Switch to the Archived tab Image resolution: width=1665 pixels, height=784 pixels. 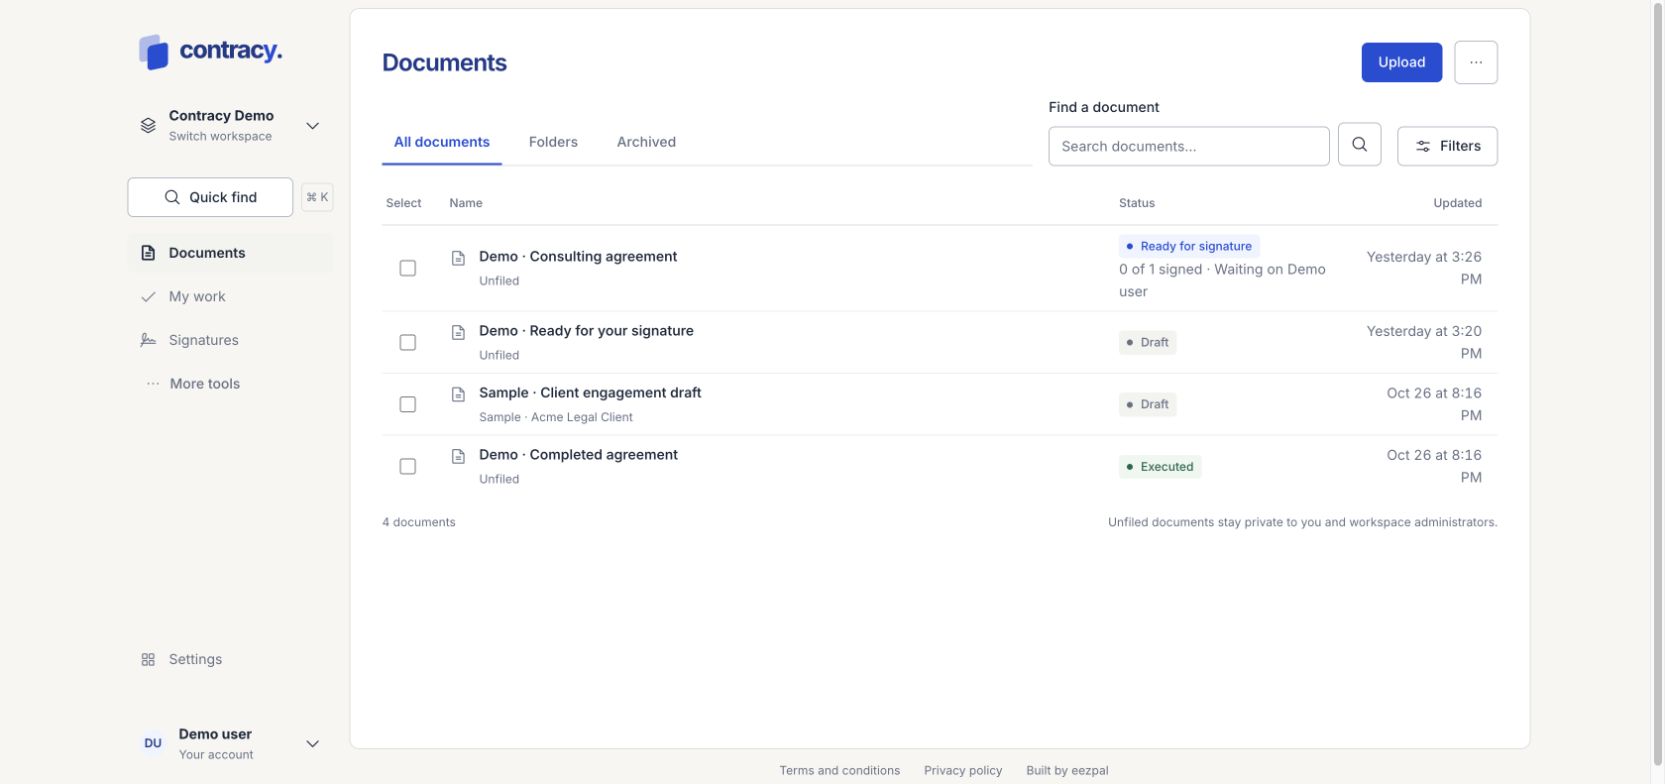(646, 142)
